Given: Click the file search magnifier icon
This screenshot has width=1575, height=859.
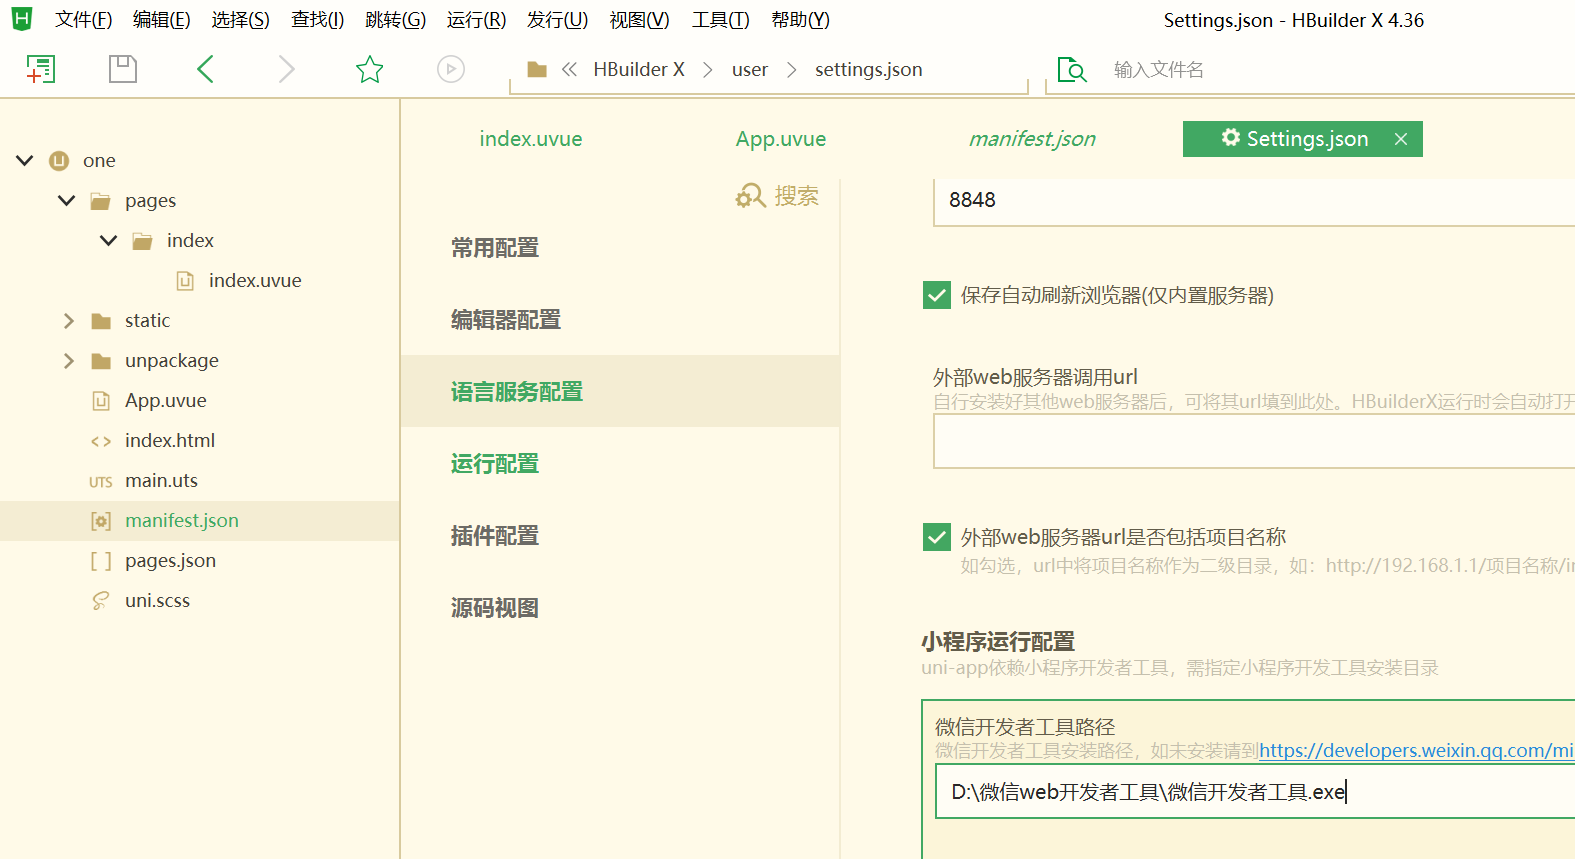Looking at the screenshot, I should point(1072,69).
